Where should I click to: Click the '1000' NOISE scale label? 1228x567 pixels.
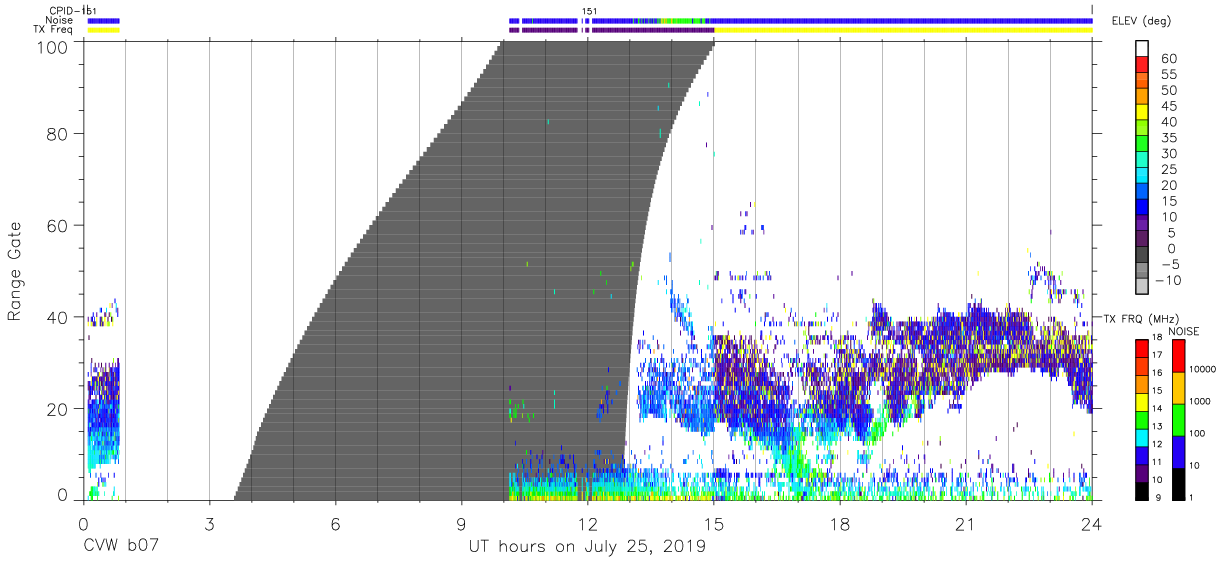[x=1199, y=402]
